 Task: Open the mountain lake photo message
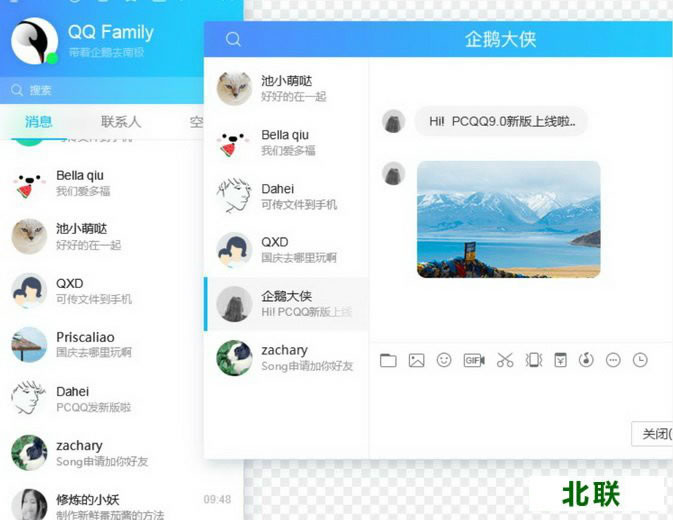pyautogui.click(x=509, y=219)
